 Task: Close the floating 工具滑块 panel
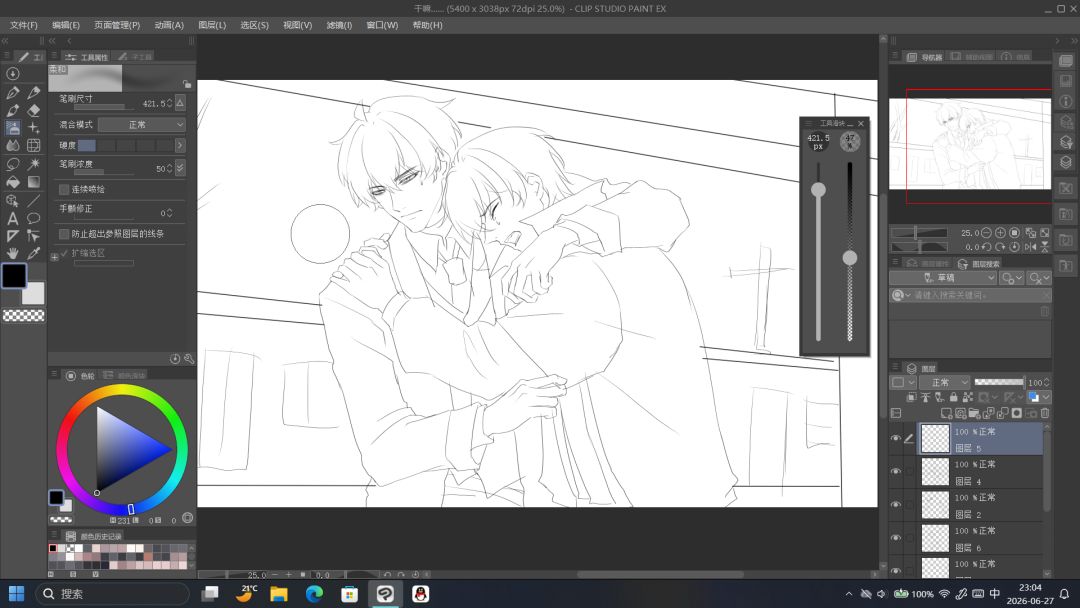point(861,124)
